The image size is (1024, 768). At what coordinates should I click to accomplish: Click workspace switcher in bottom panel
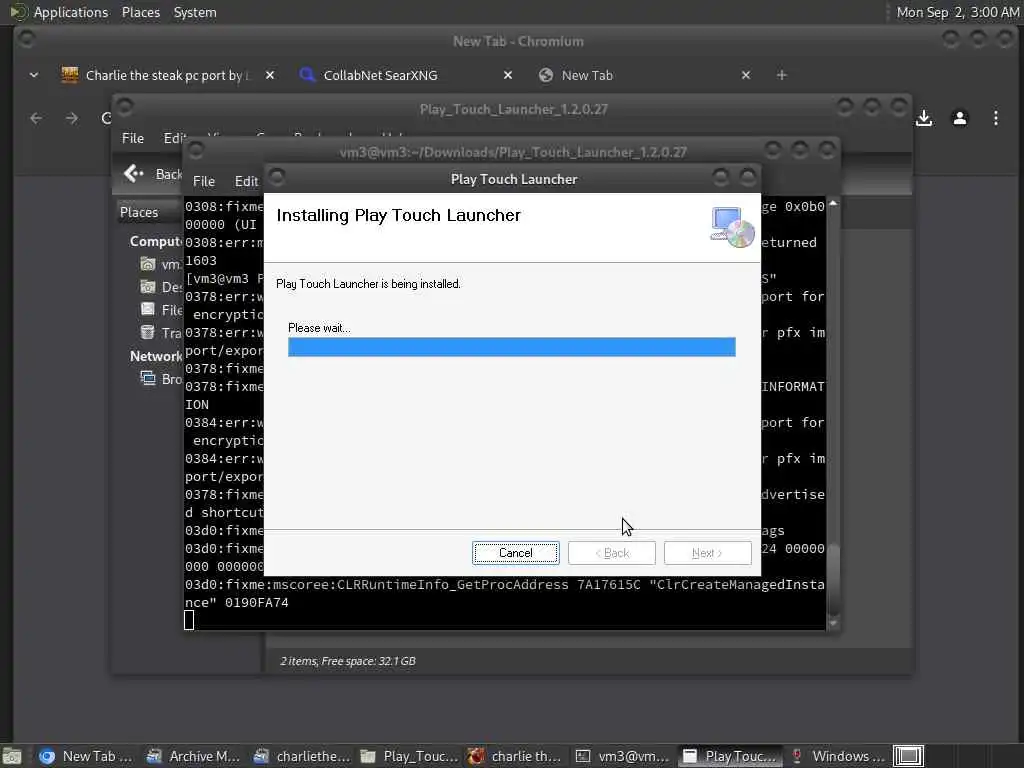pos(908,756)
